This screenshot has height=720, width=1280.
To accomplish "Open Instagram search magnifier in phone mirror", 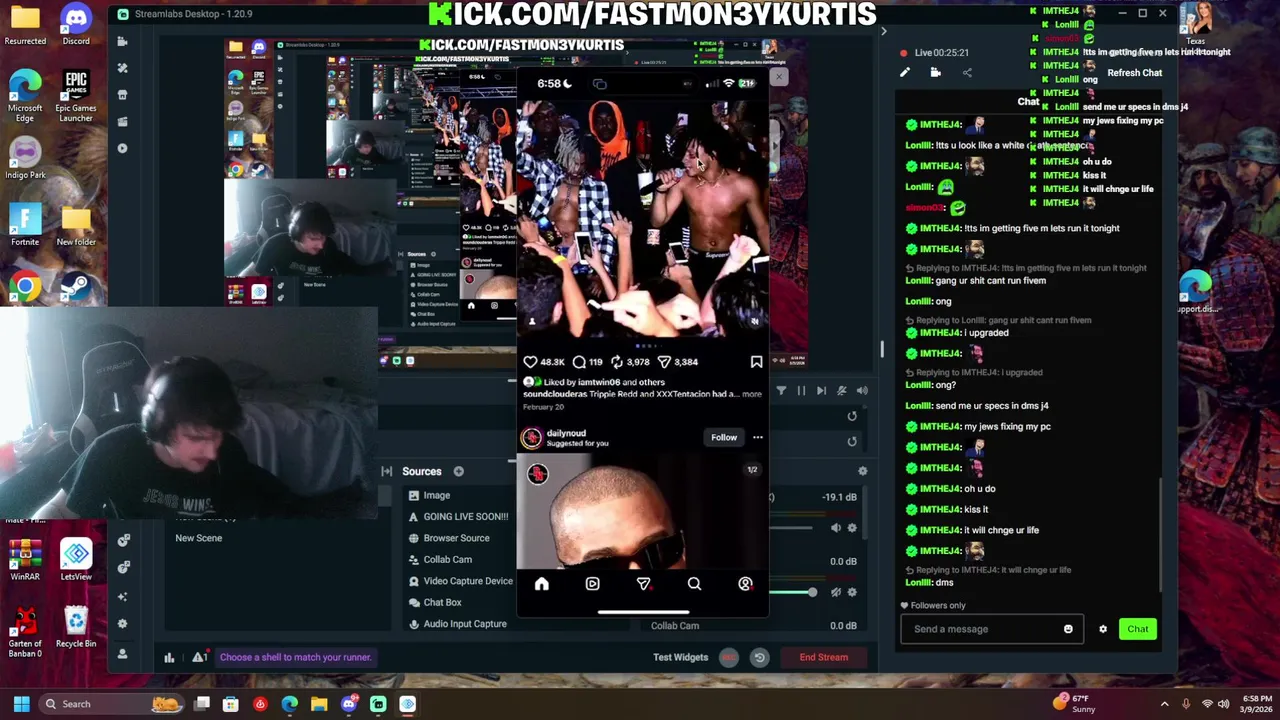I will 694,584.
